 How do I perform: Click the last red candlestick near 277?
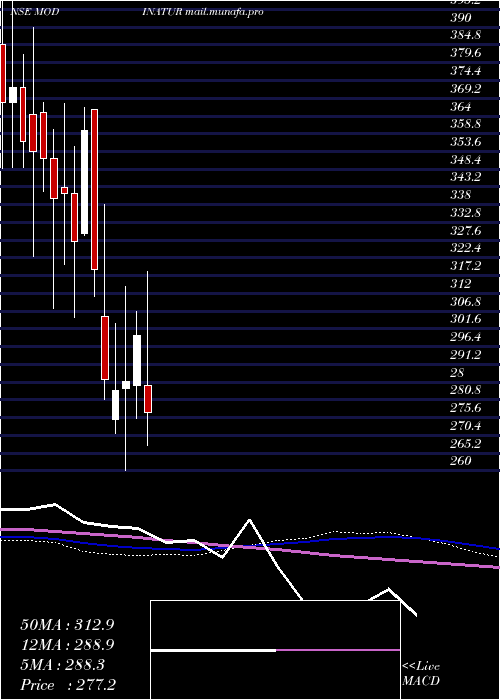(x=148, y=399)
